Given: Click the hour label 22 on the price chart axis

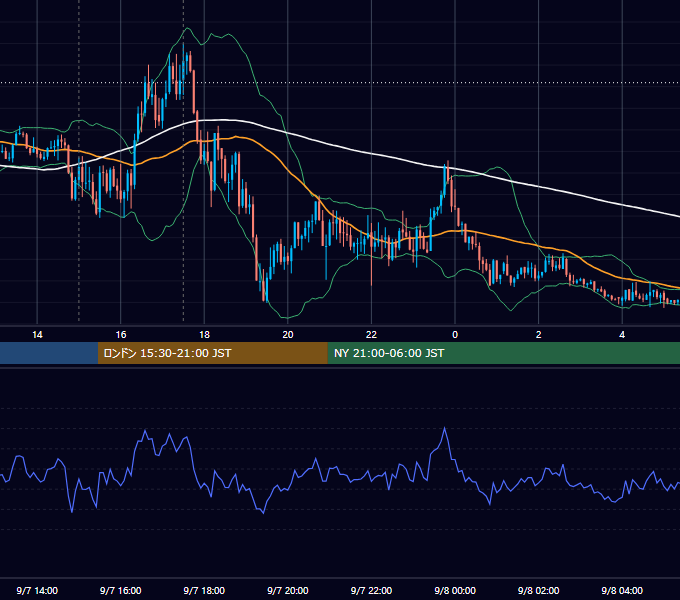Looking at the screenshot, I should click(371, 334).
